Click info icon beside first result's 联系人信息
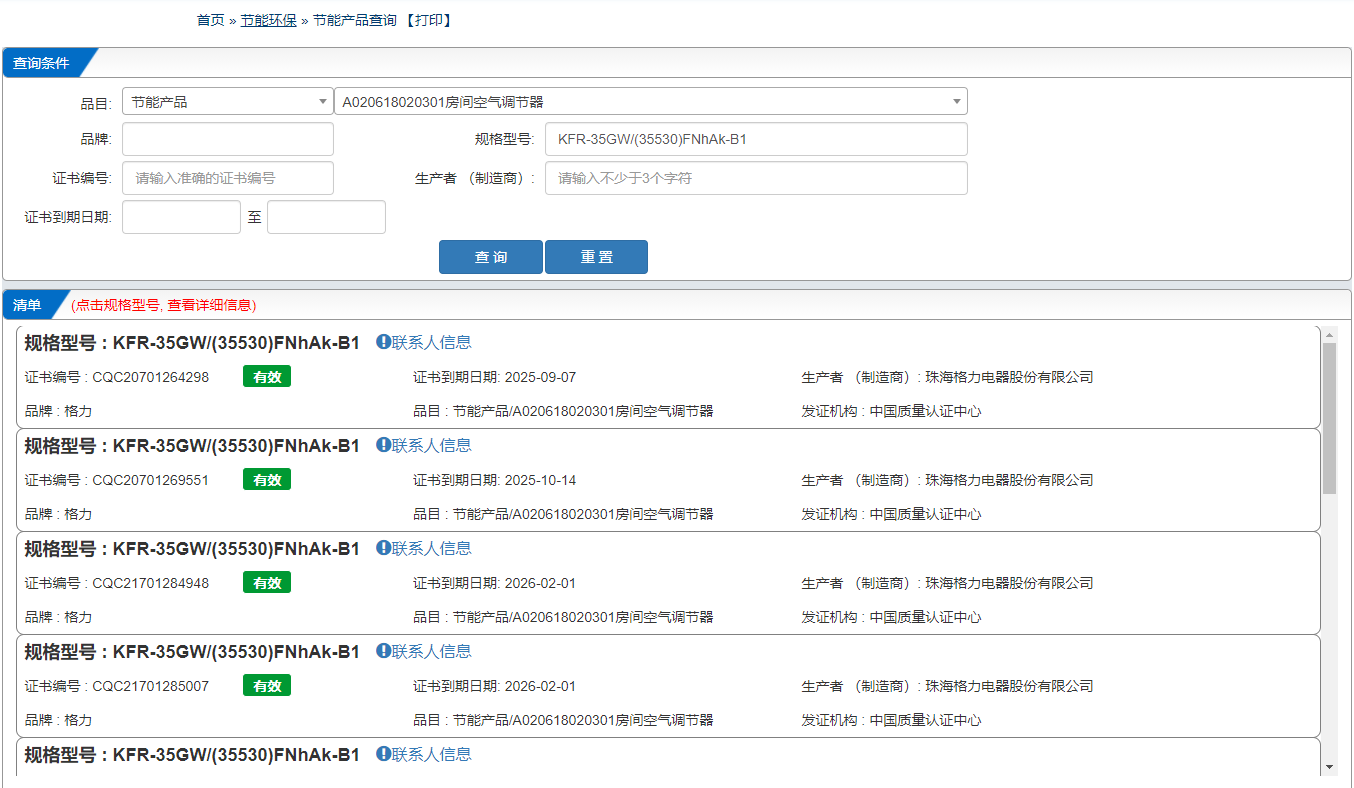Viewport: 1354px width, 788px height. coord(383,342)
